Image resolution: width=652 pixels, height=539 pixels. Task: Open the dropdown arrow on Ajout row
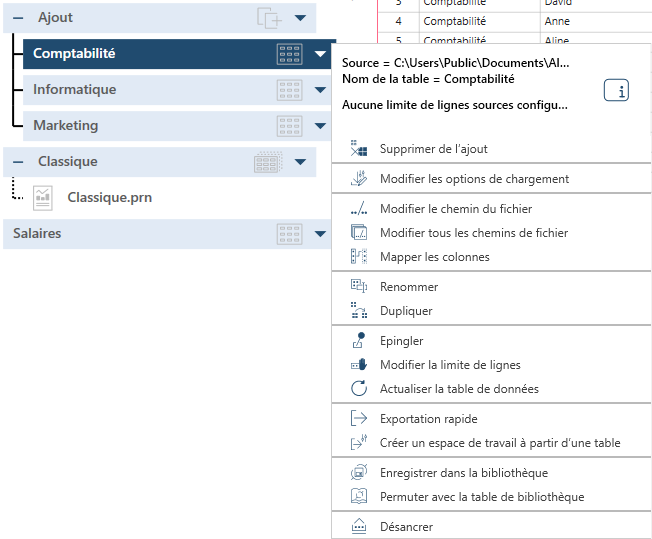tap(300, 18)
